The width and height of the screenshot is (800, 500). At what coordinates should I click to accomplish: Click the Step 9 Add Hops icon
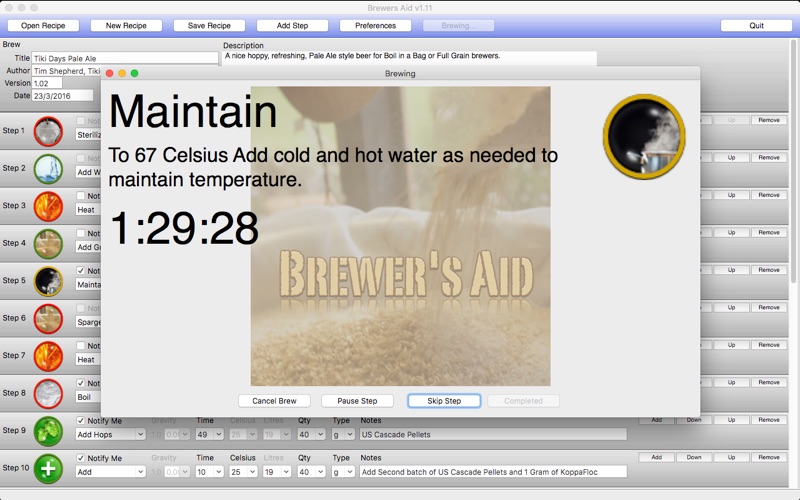pyautogui.click(x=48, y=430)
